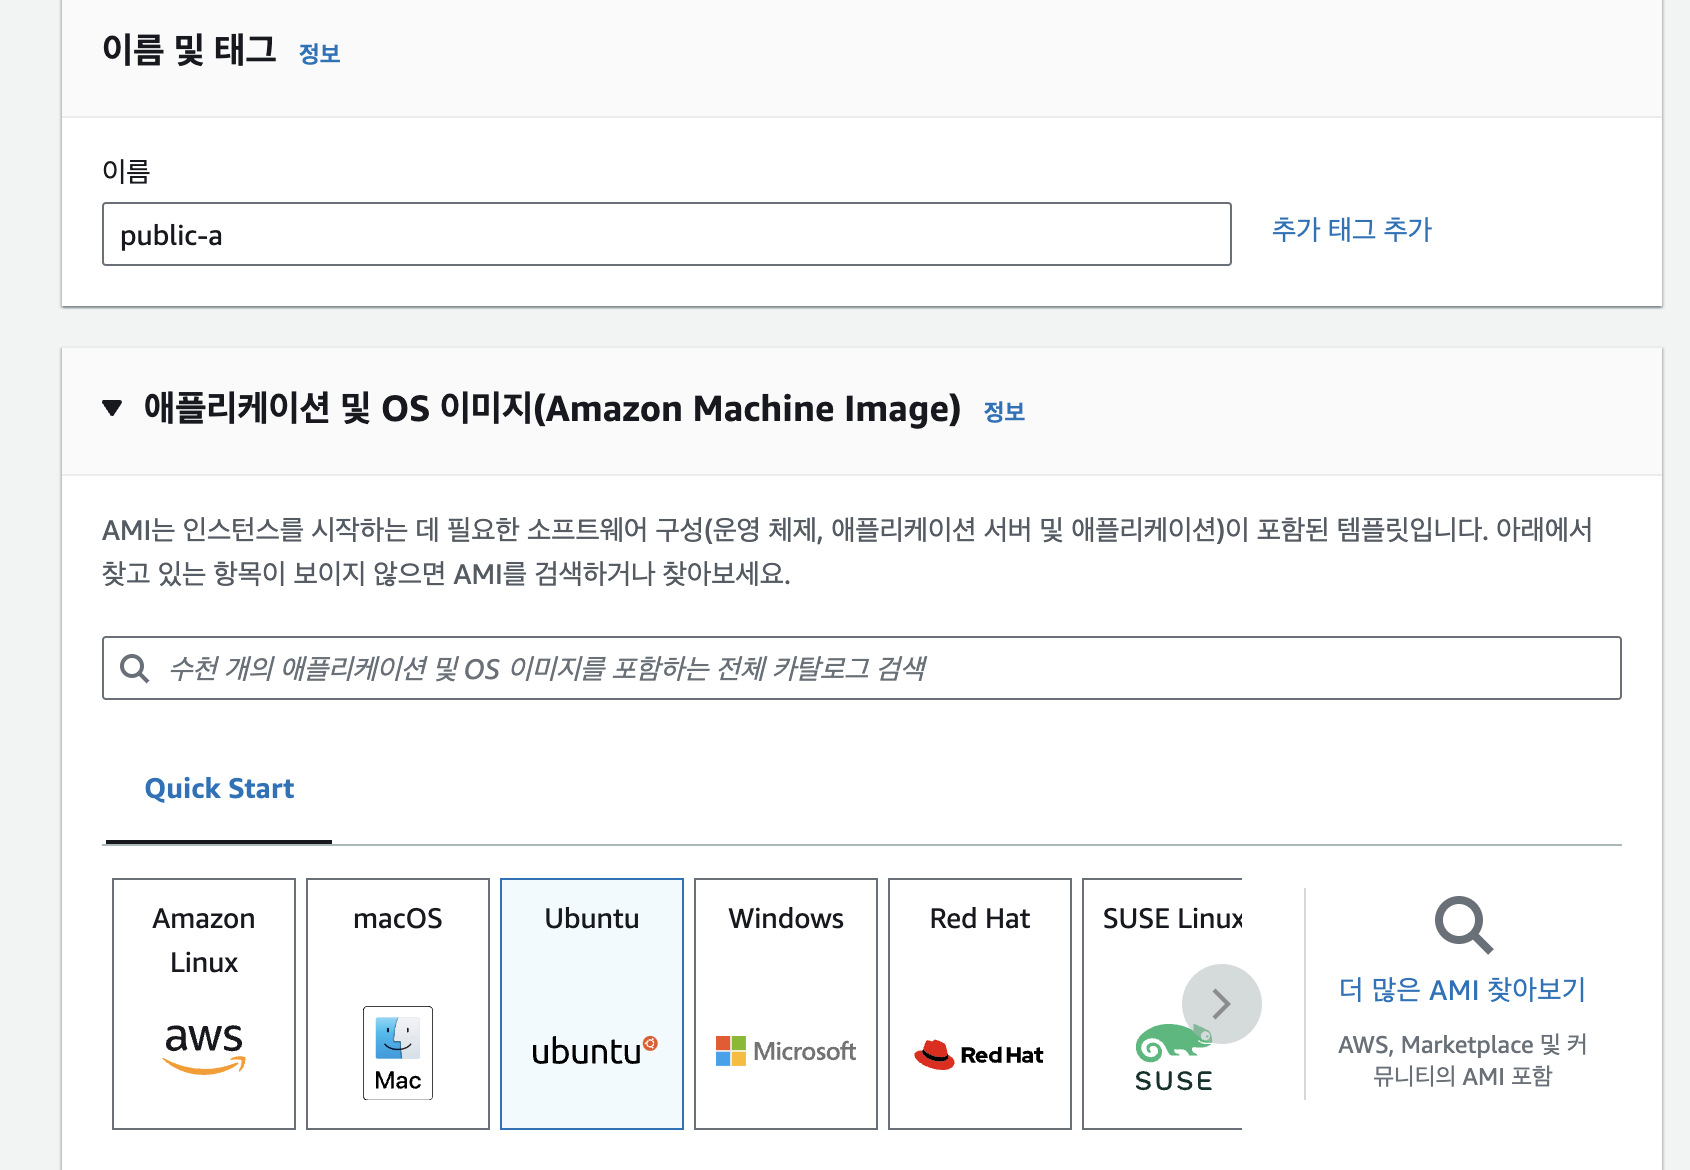Select the macOS AMI card

tap(398, 1004)
